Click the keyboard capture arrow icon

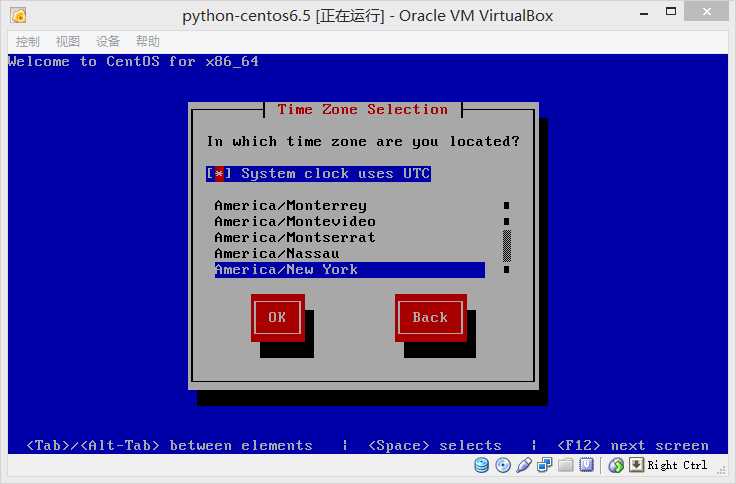(636, 465)
